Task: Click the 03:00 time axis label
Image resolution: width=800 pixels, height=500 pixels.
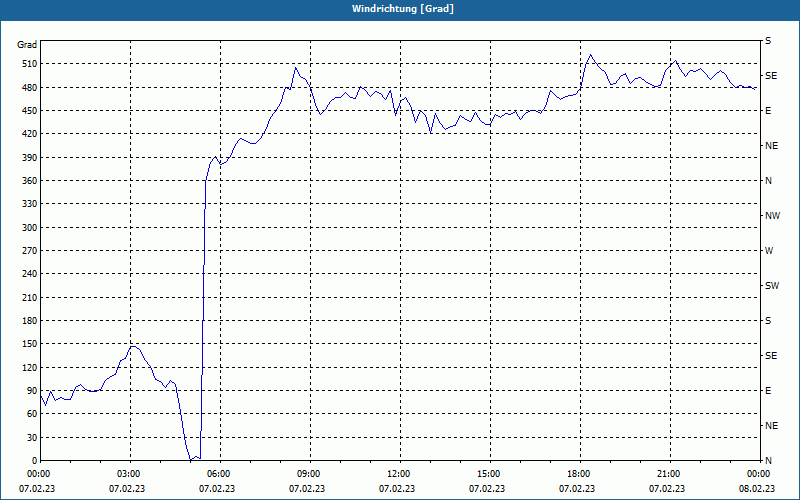Action: click(131, 474)
